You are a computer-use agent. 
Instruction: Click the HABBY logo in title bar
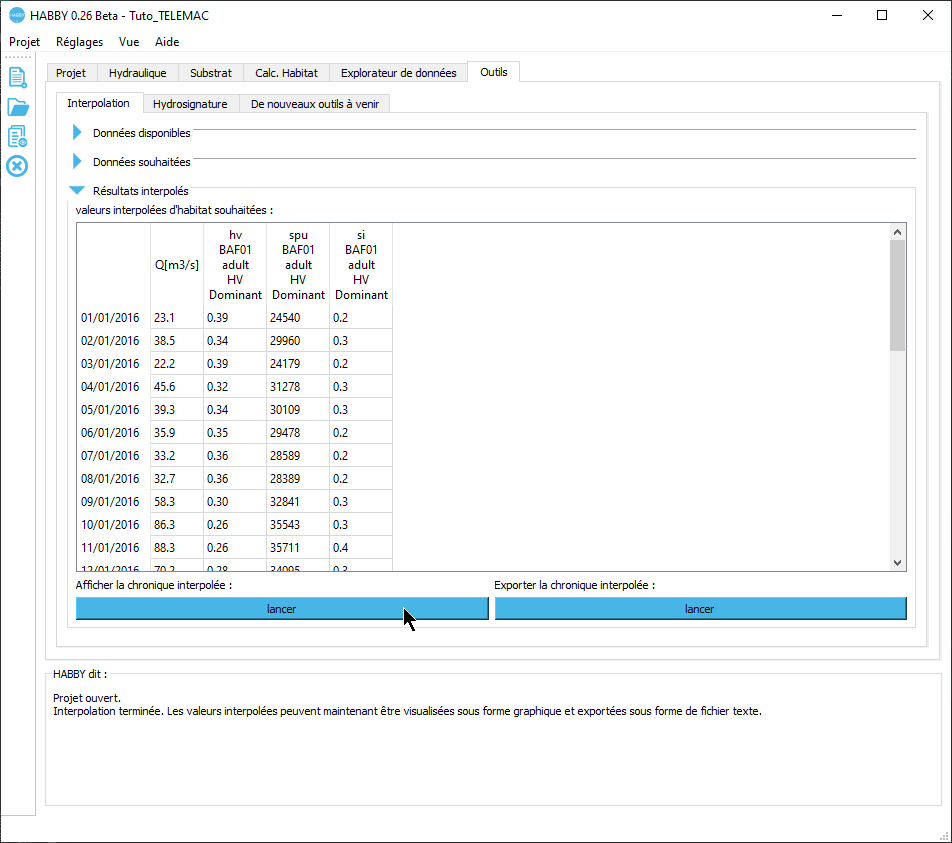click(x=16, y=16)
